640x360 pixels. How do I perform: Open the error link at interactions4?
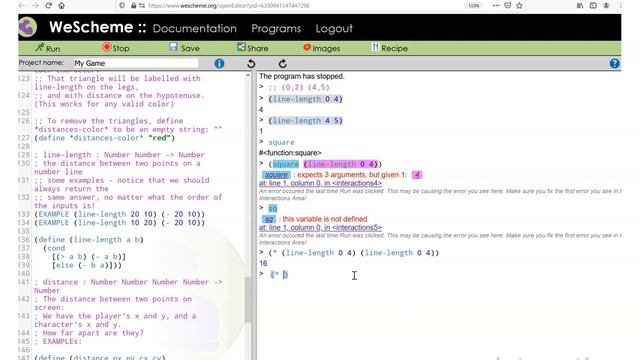[x=320, y=183]
